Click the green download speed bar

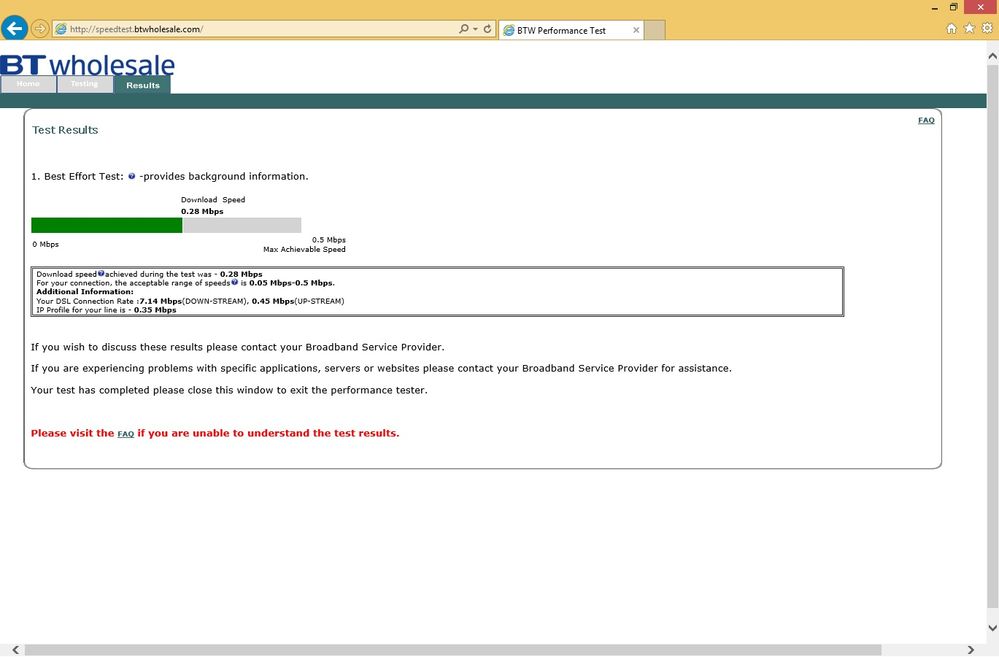tap(106, 225)
